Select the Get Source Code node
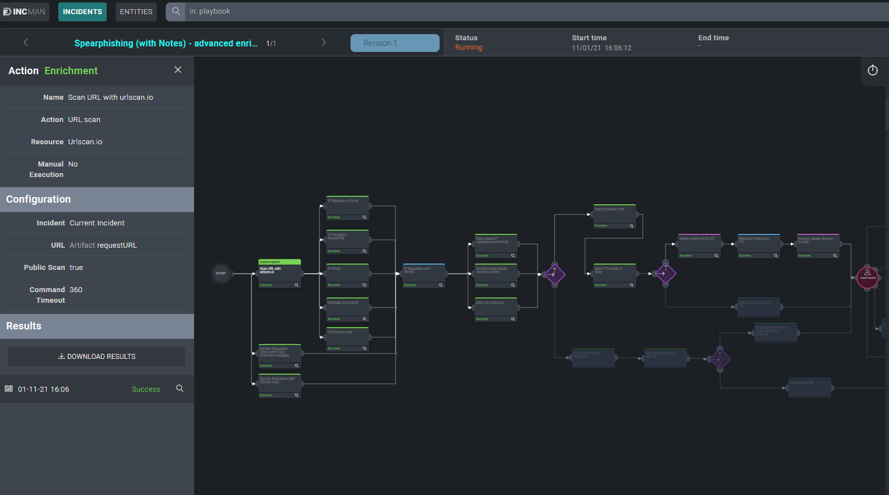This screenshot has height=495, width=889. point(347,337)
